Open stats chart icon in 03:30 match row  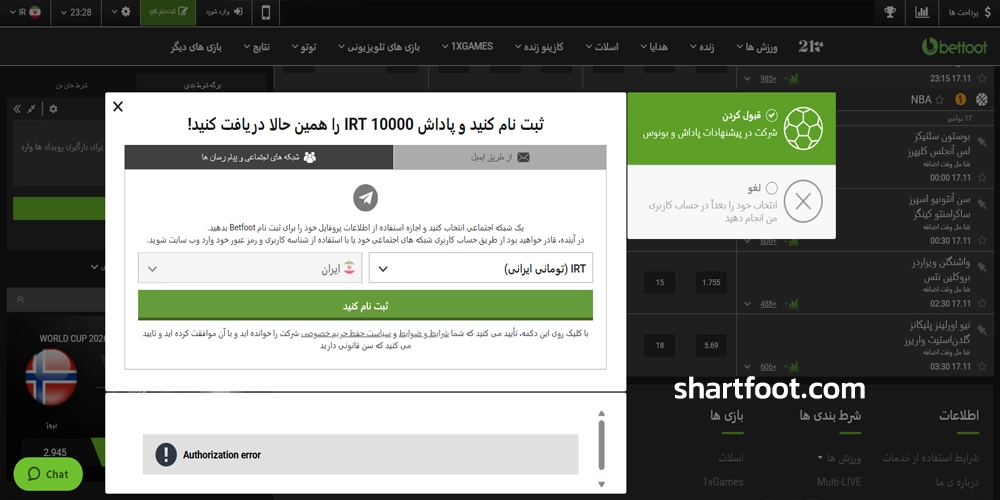[x=793, y=367]
